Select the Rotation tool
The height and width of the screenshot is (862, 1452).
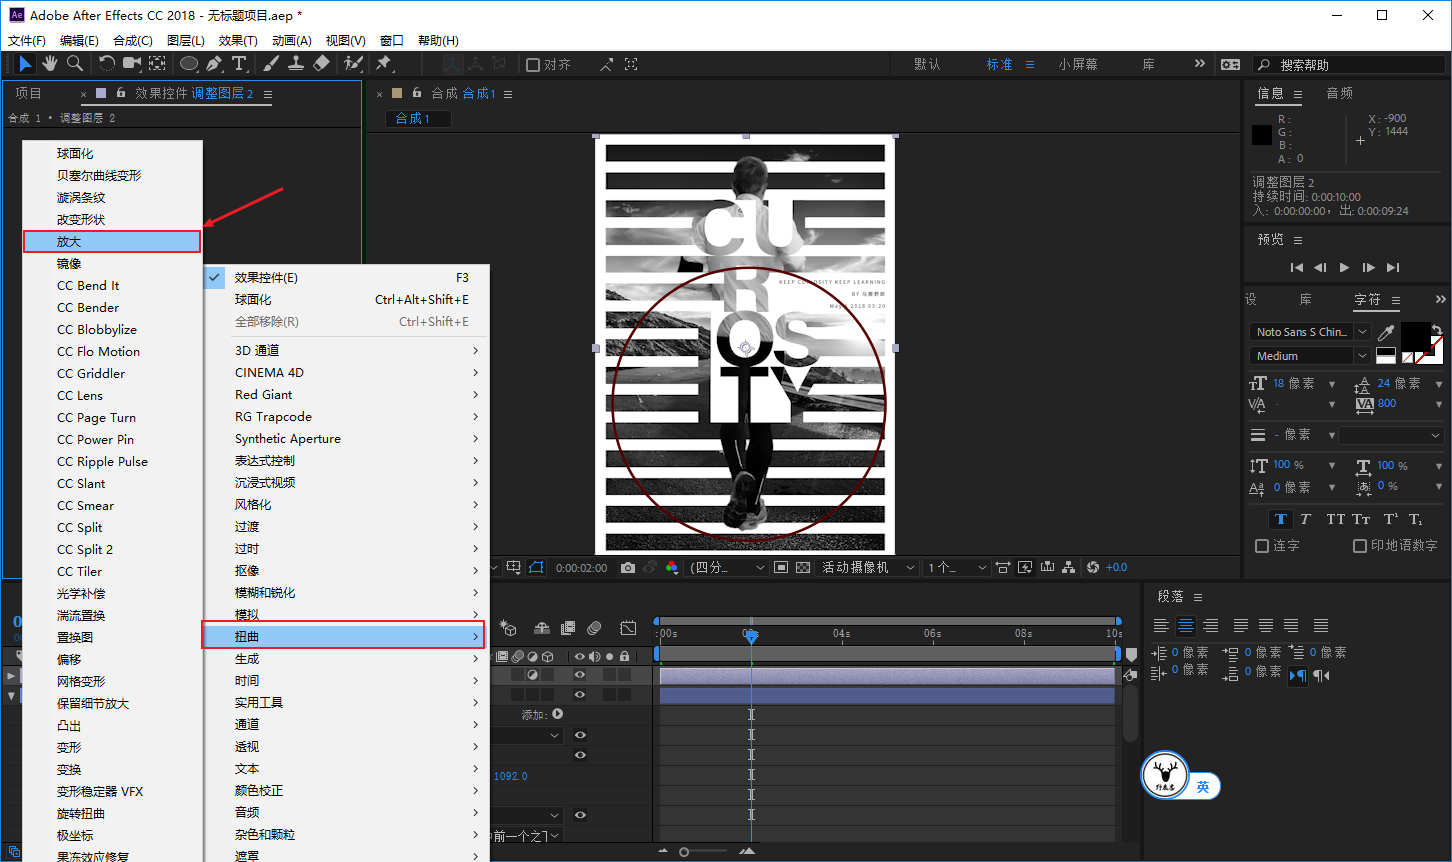(107, 64)
